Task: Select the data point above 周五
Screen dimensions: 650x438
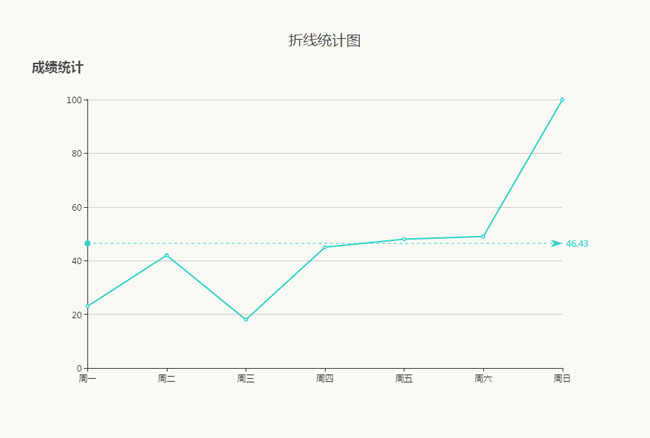Action: [x=404, y=239]
